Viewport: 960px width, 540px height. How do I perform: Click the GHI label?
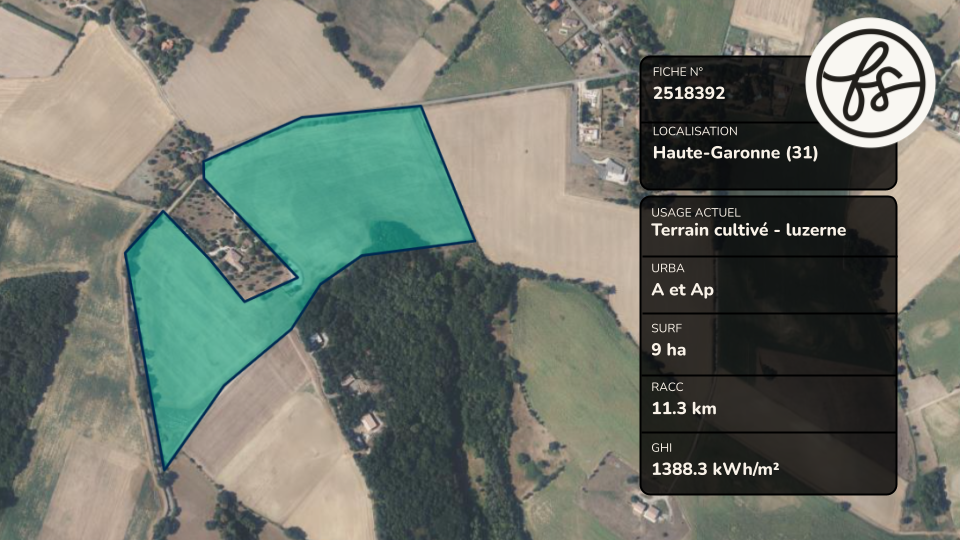[x=661, y=448]
